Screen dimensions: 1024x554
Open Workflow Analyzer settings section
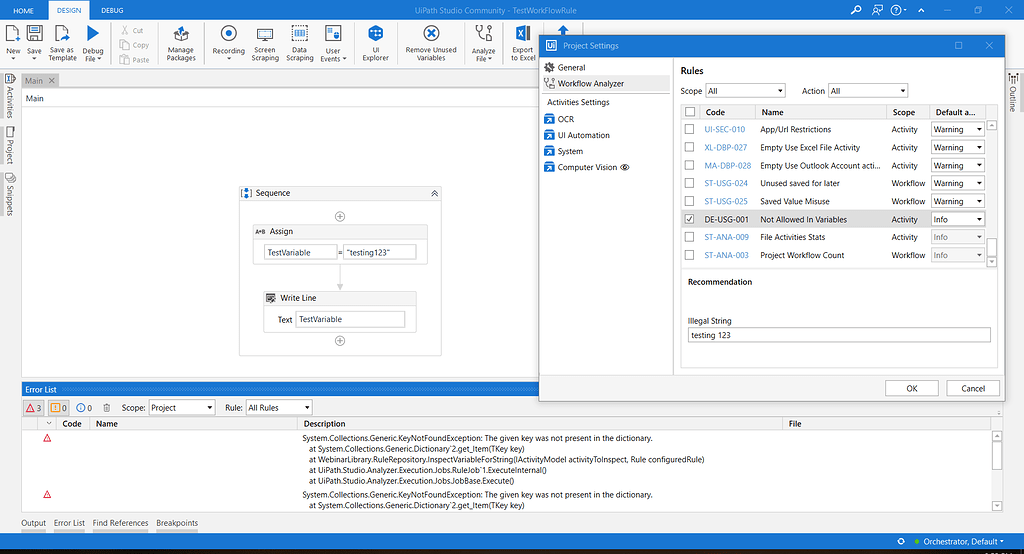590,83
